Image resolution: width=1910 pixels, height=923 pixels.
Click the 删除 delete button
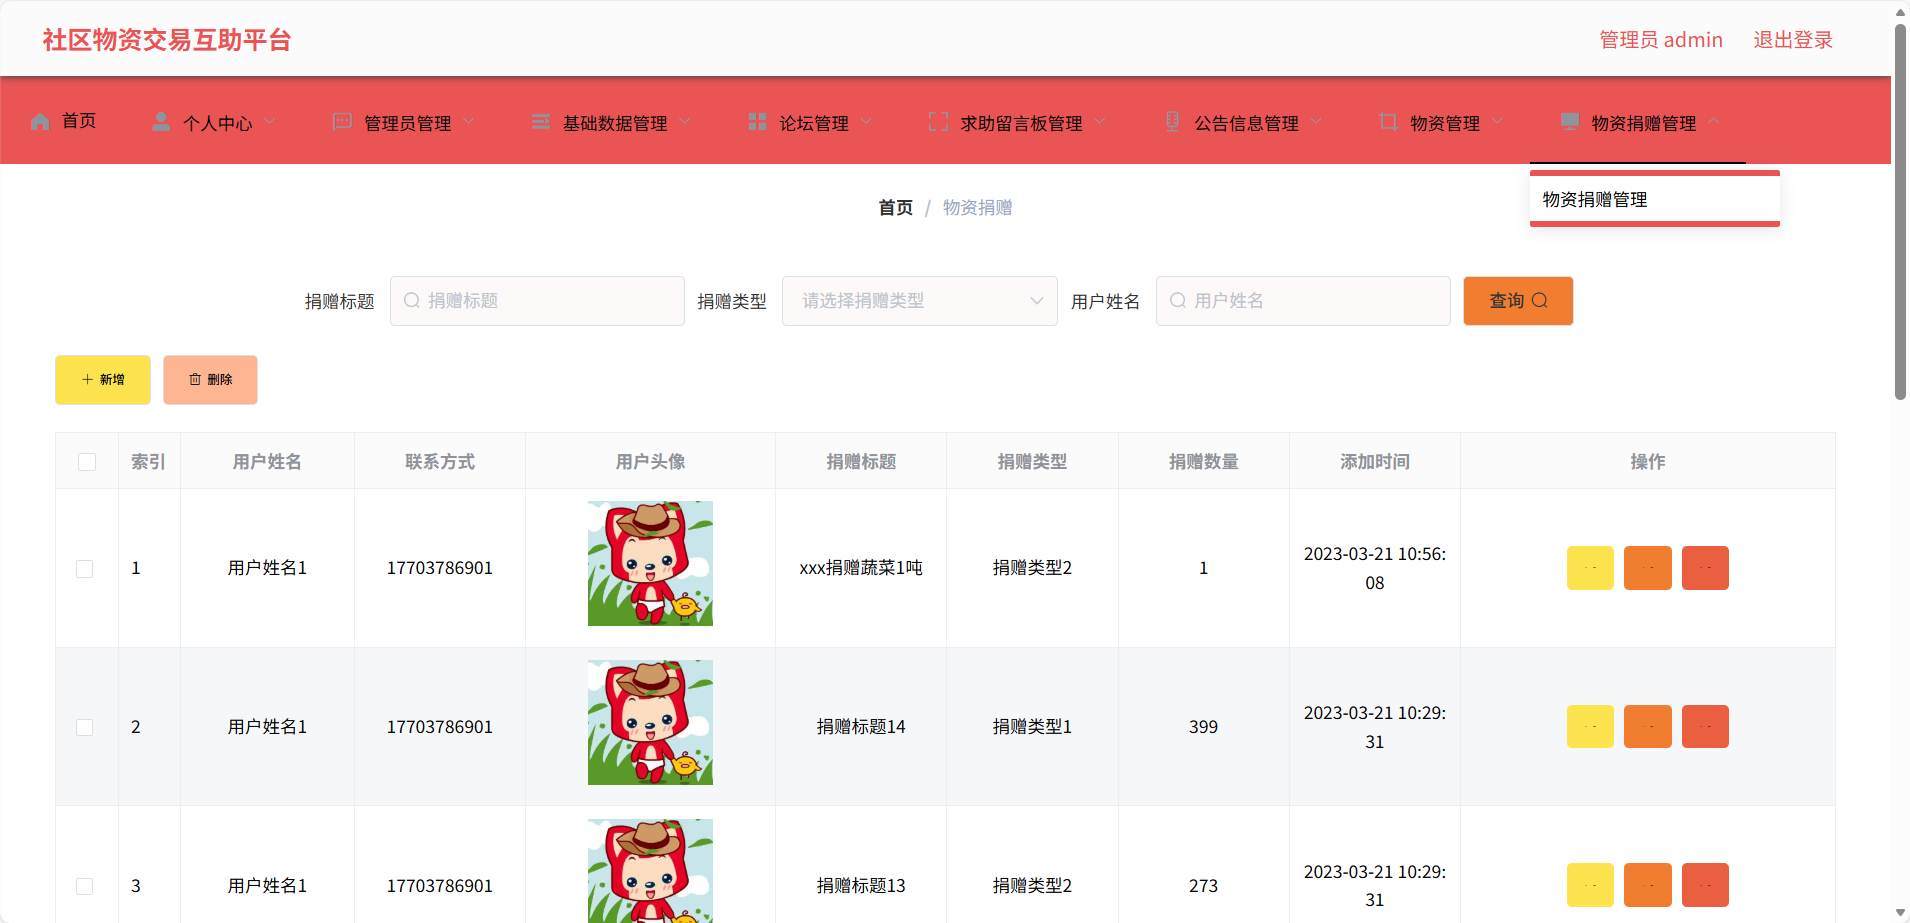coord(210,380)
